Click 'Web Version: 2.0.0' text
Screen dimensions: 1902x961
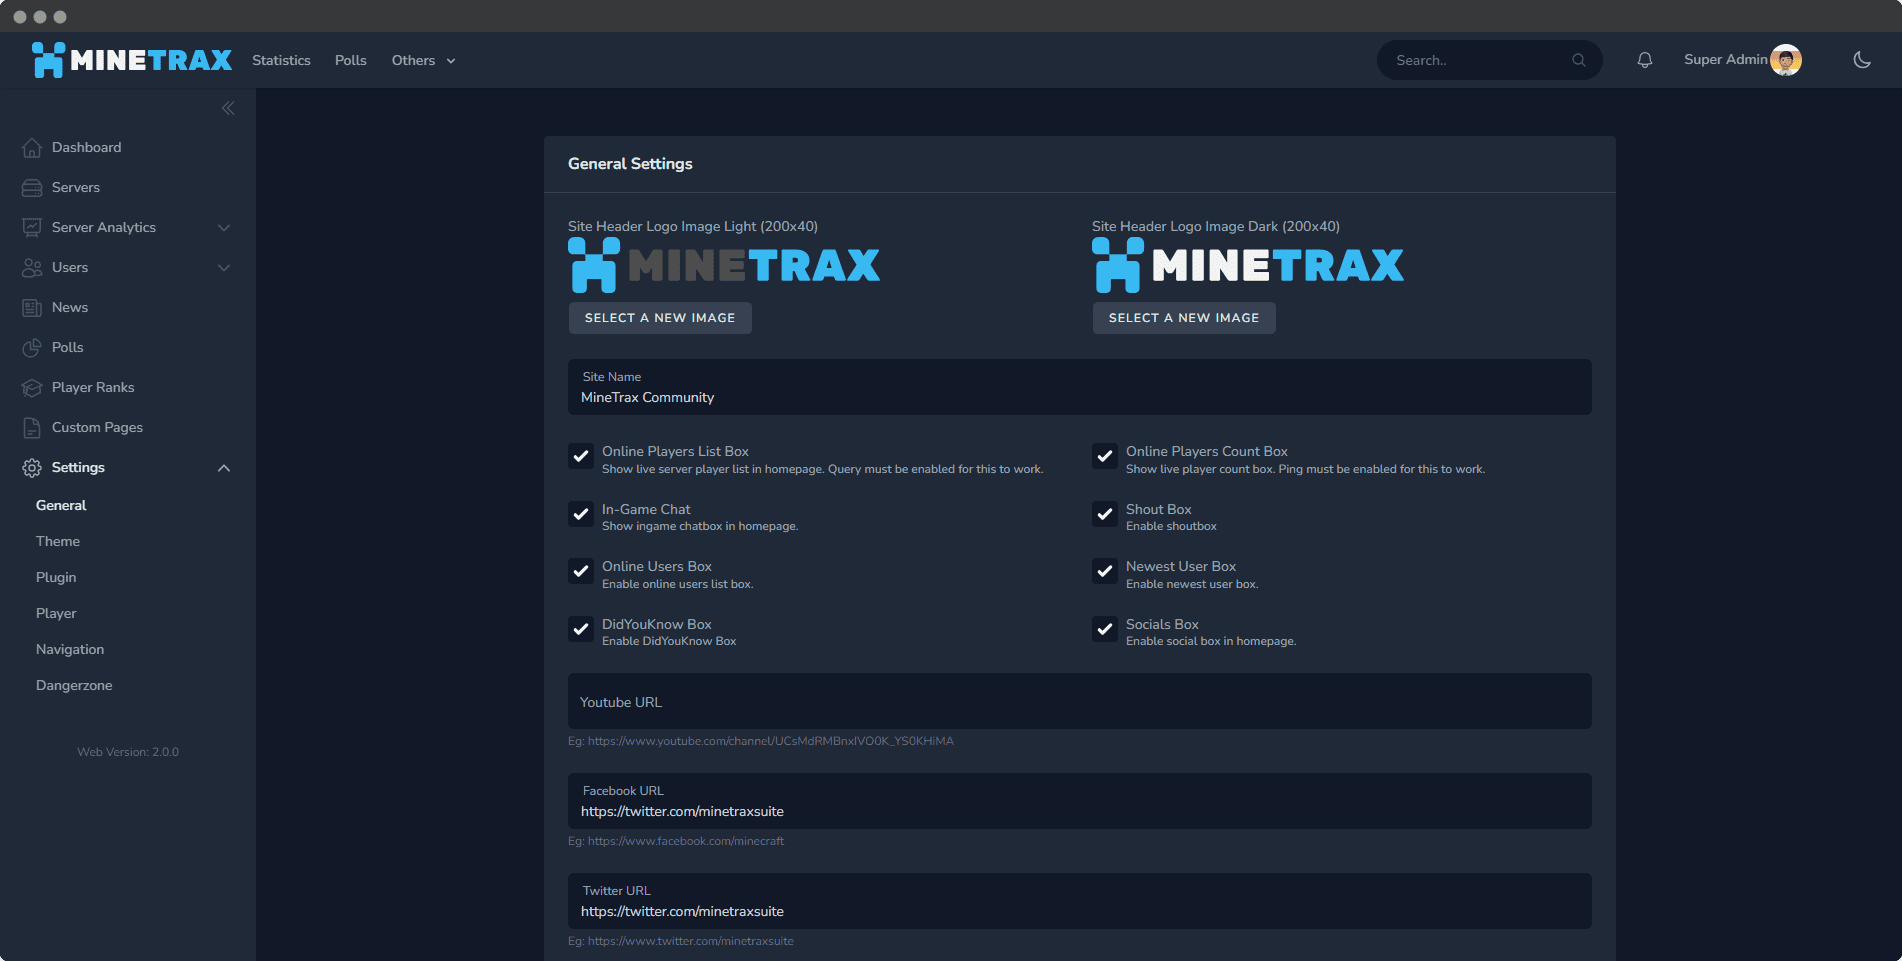click(128, 752)
